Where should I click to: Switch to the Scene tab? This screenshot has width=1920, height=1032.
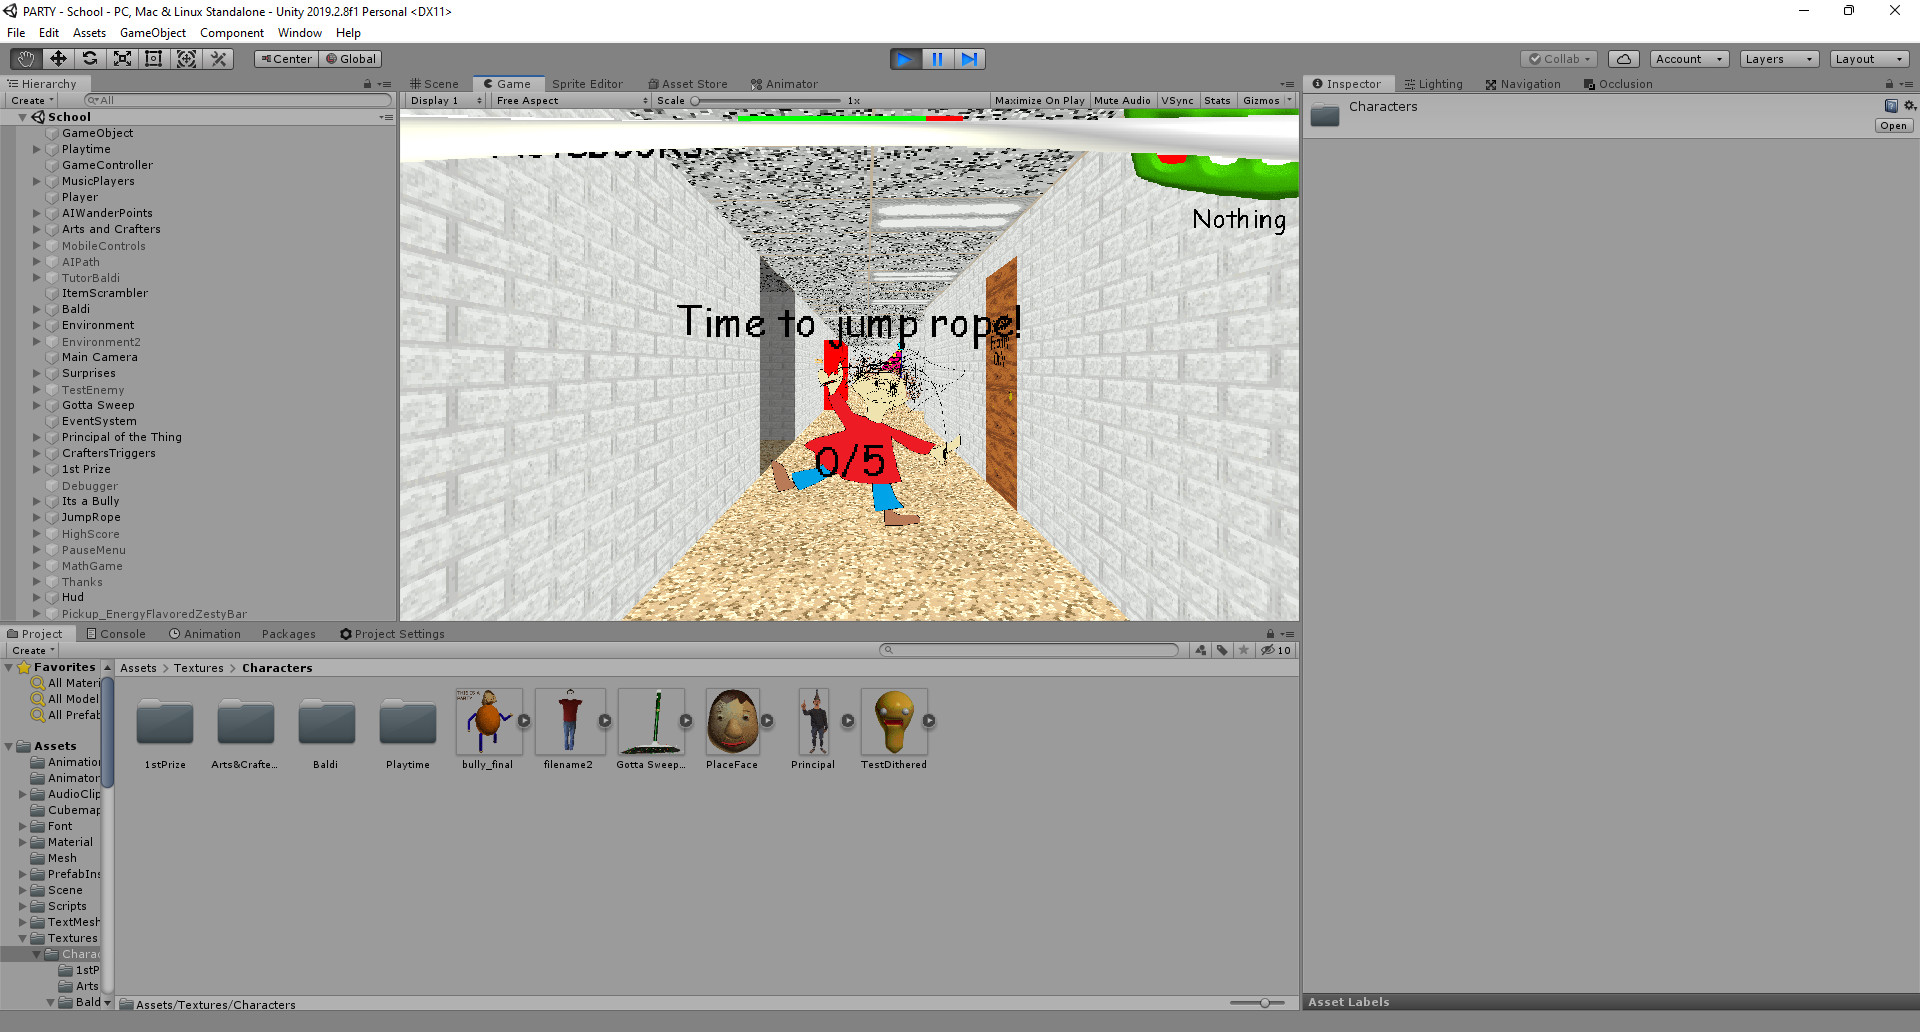pyautogui.click(x=435, y=83)
